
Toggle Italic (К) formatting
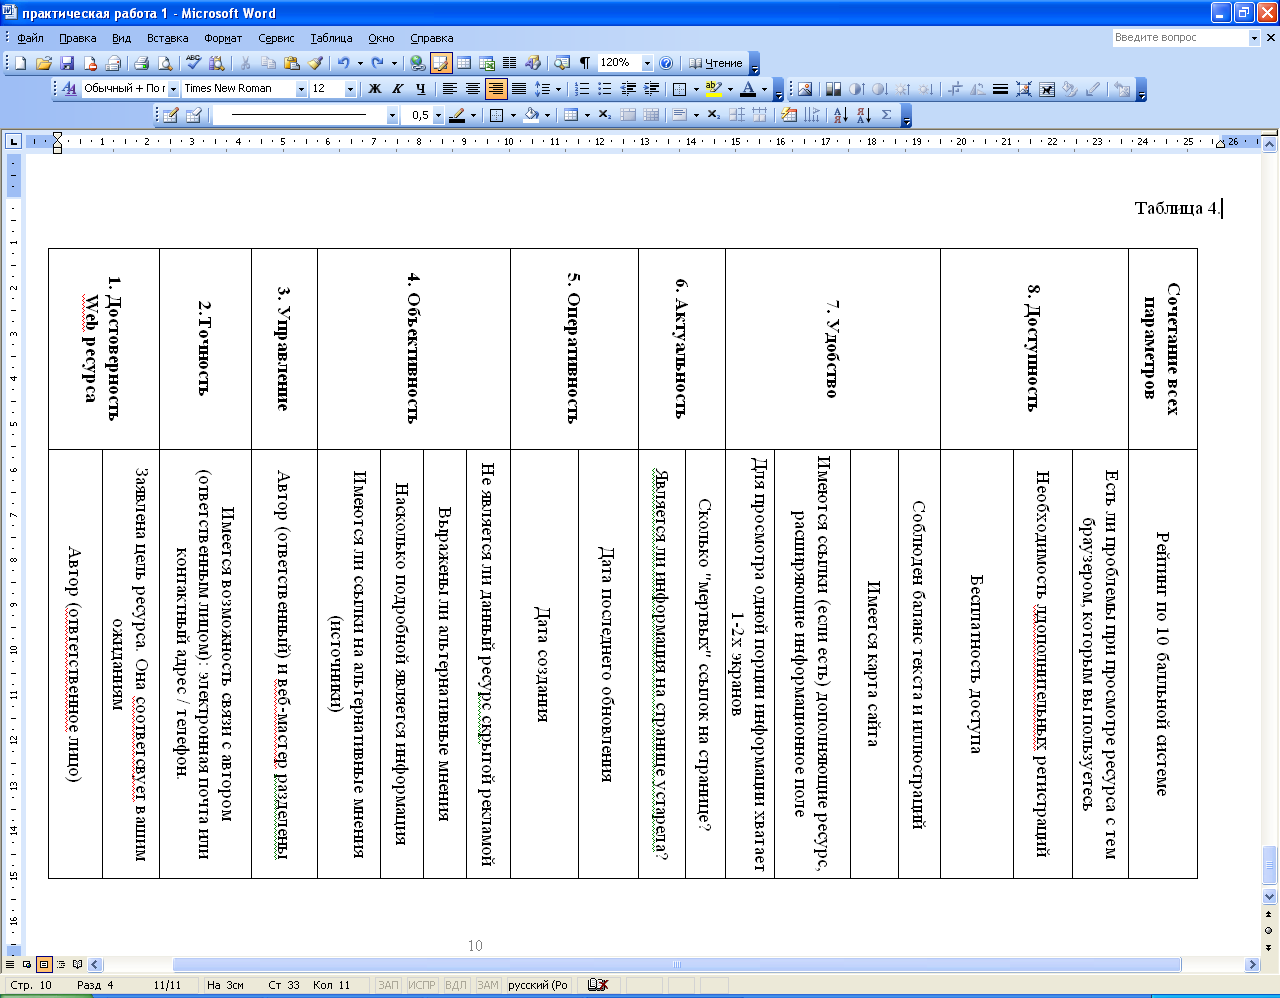point(397,88)
